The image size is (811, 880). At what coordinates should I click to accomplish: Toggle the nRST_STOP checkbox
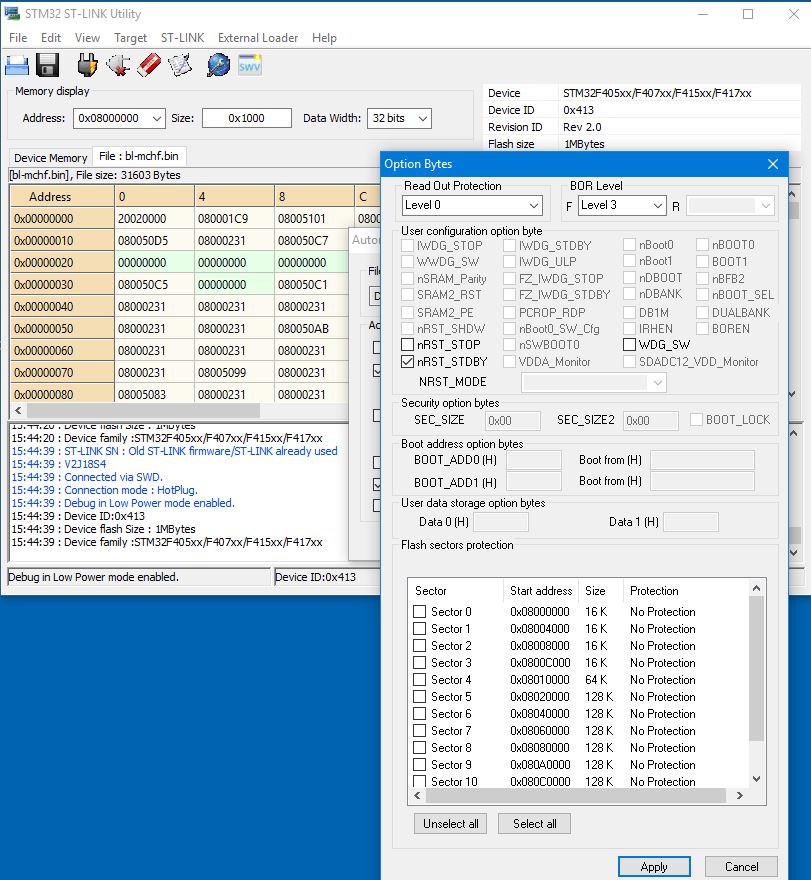coord(407,345)
